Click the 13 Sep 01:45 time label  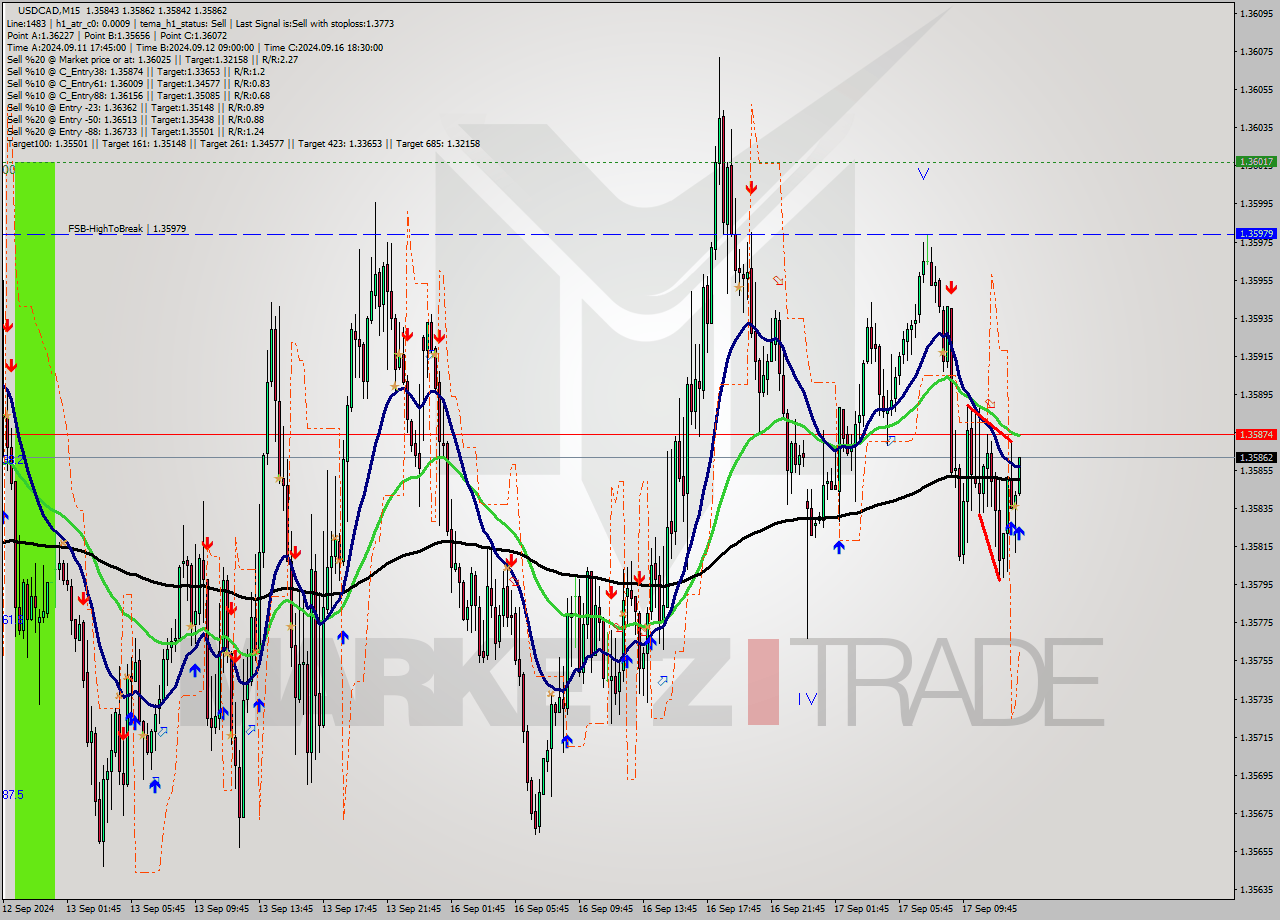93,909
